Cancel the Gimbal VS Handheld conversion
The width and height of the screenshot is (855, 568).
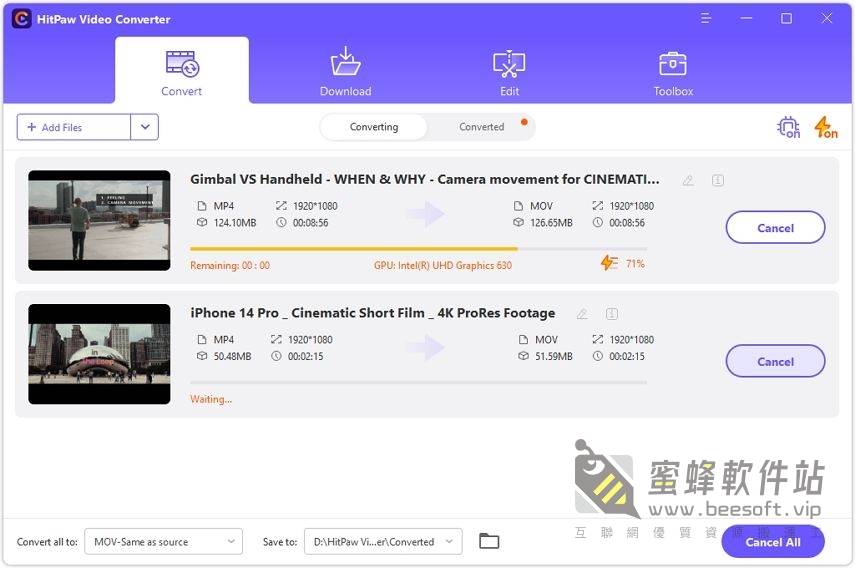pos(775,228)
